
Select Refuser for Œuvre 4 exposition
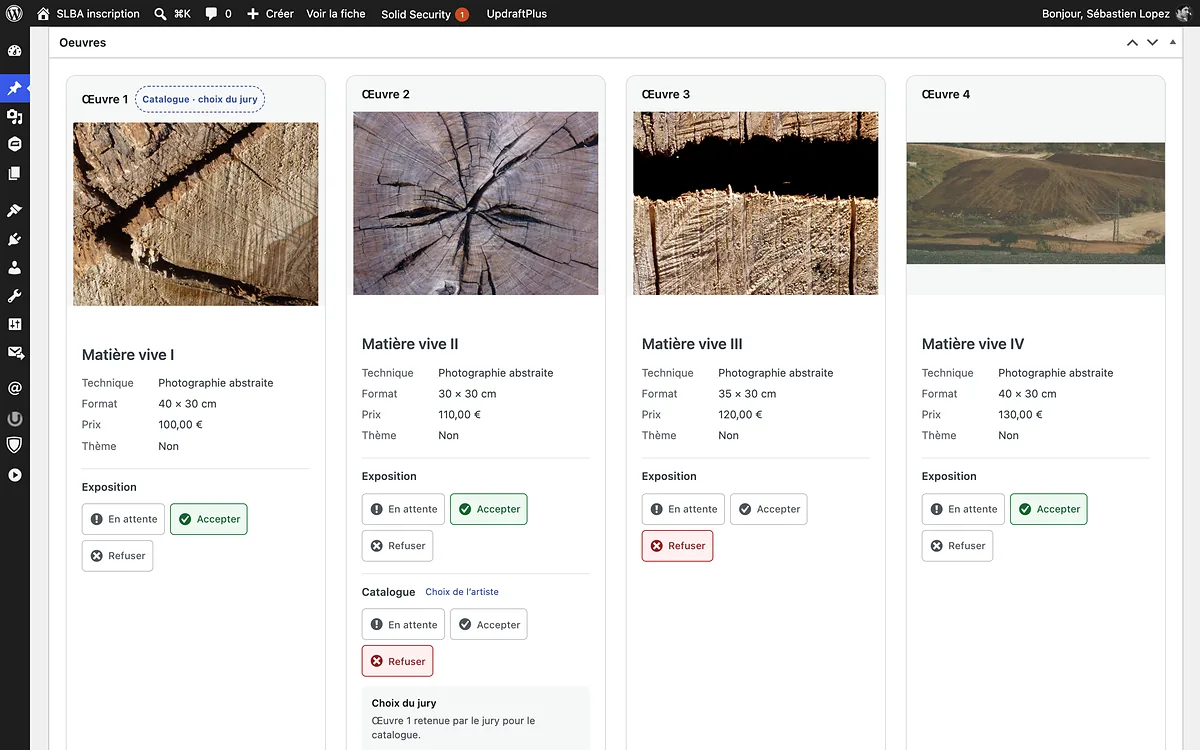(x=957, y=545)
